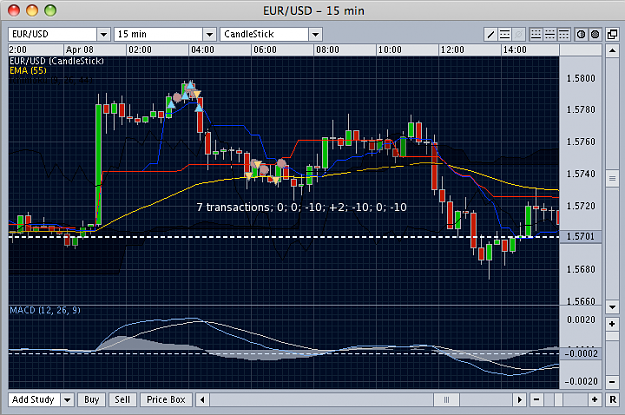
Task: Click the greyed-out delete drawing icon
Action: tap(519, 35)
